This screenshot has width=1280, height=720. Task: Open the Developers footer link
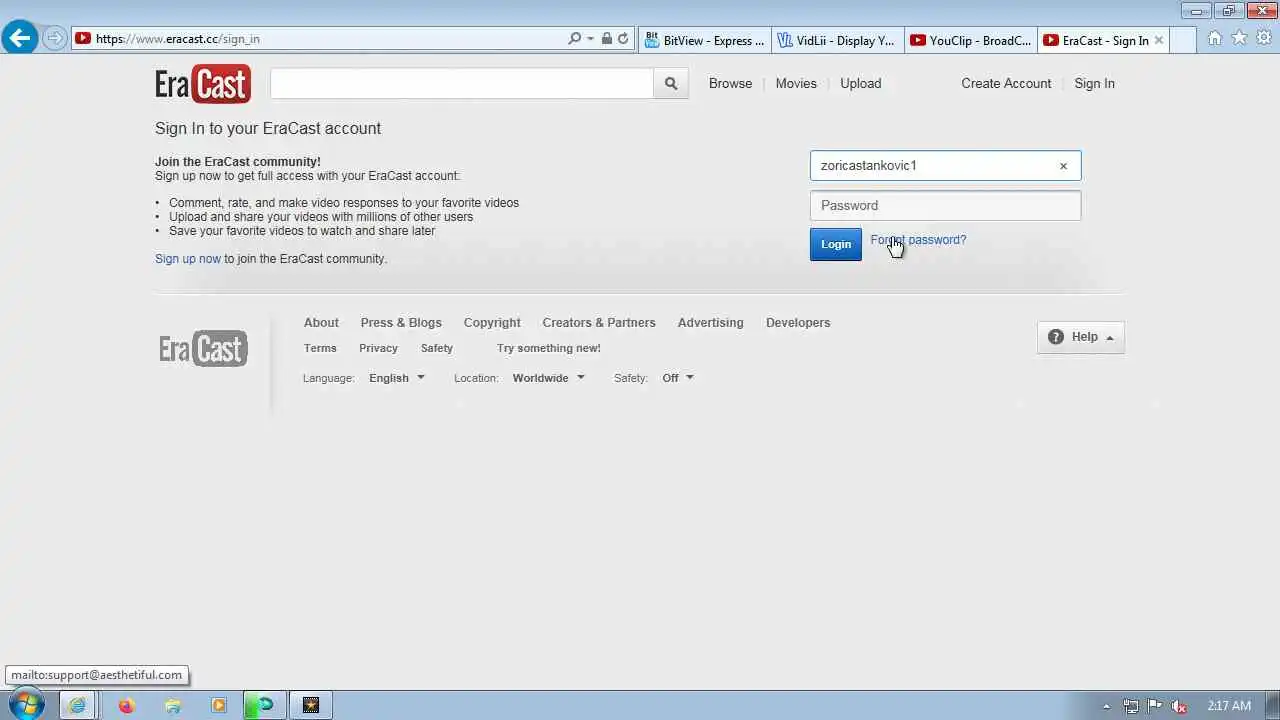[x=798, y=323]
